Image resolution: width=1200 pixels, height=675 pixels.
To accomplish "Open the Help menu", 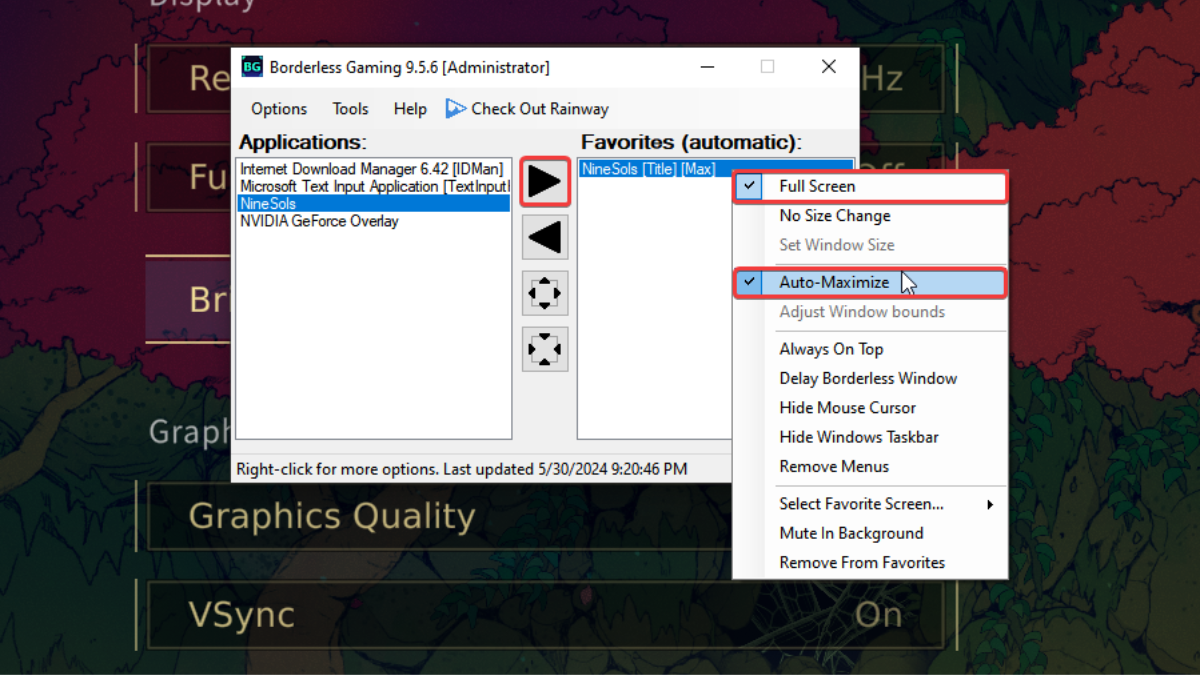I will [410, 109].
